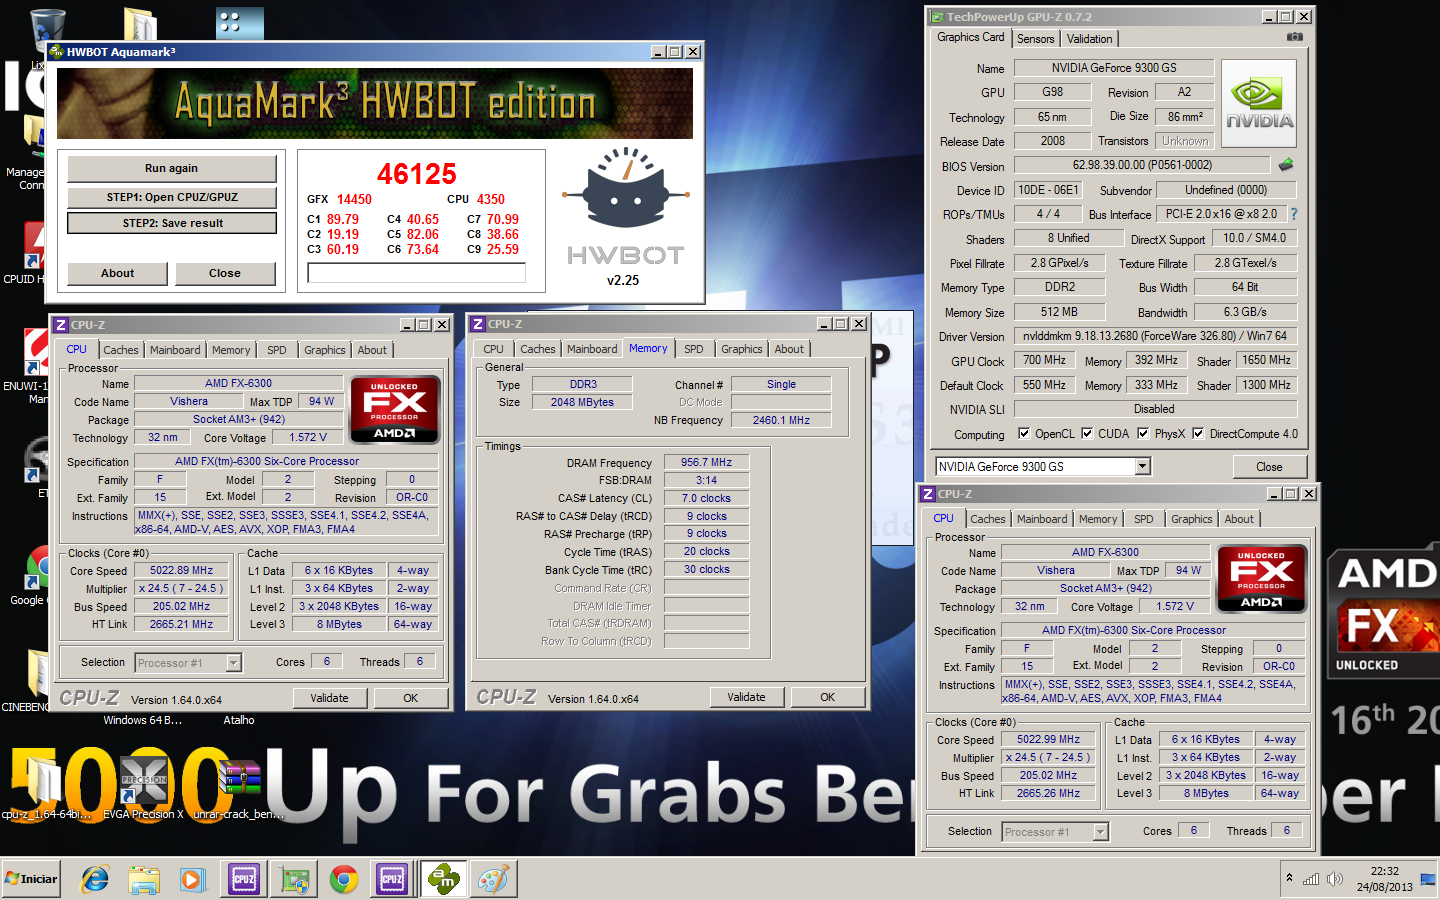Viewport: 1440px width, 900px height.
Task: Click the Iniciar start button
Action: 32,879
